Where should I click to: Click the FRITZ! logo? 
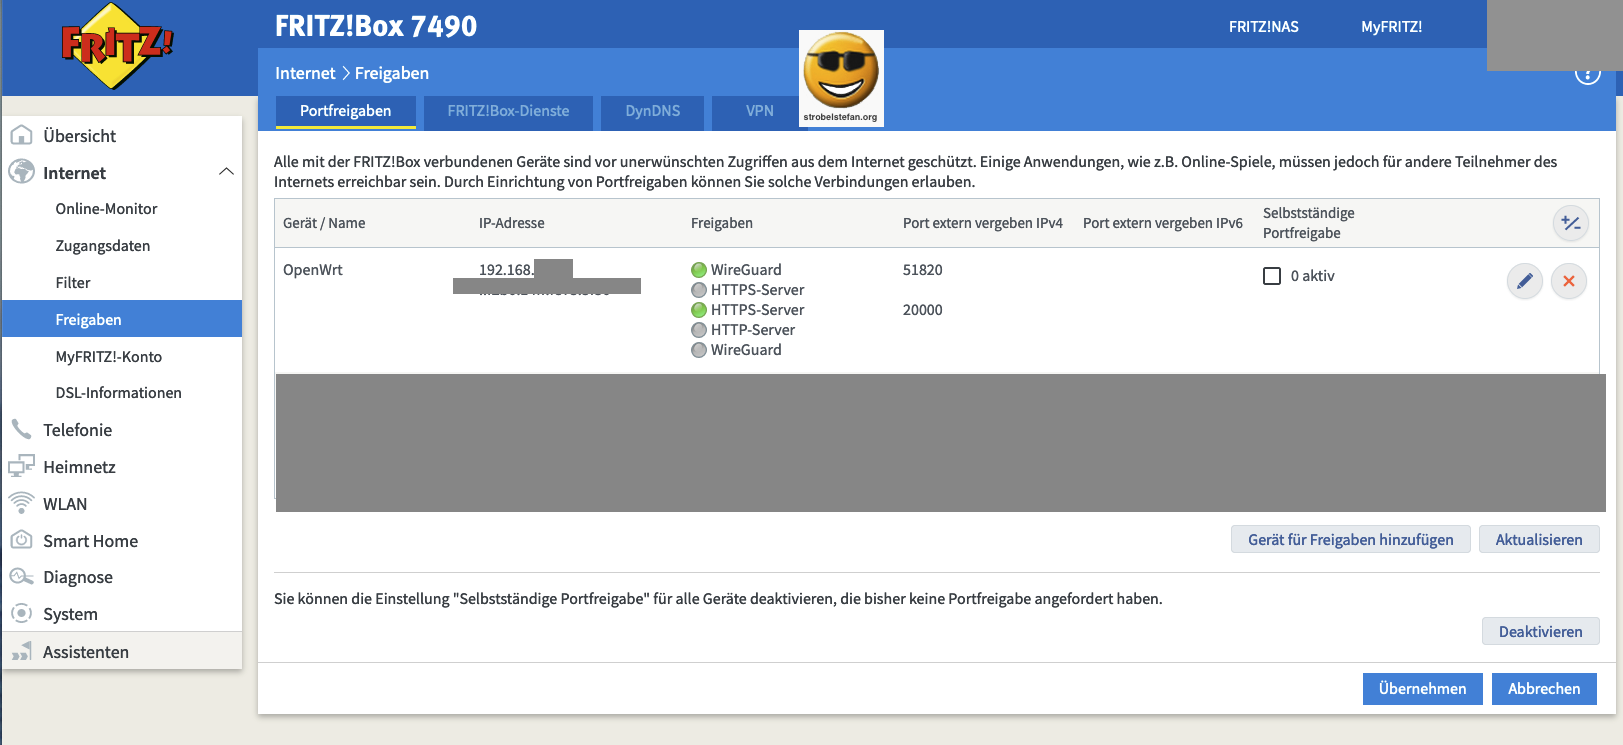coord(117,46)
